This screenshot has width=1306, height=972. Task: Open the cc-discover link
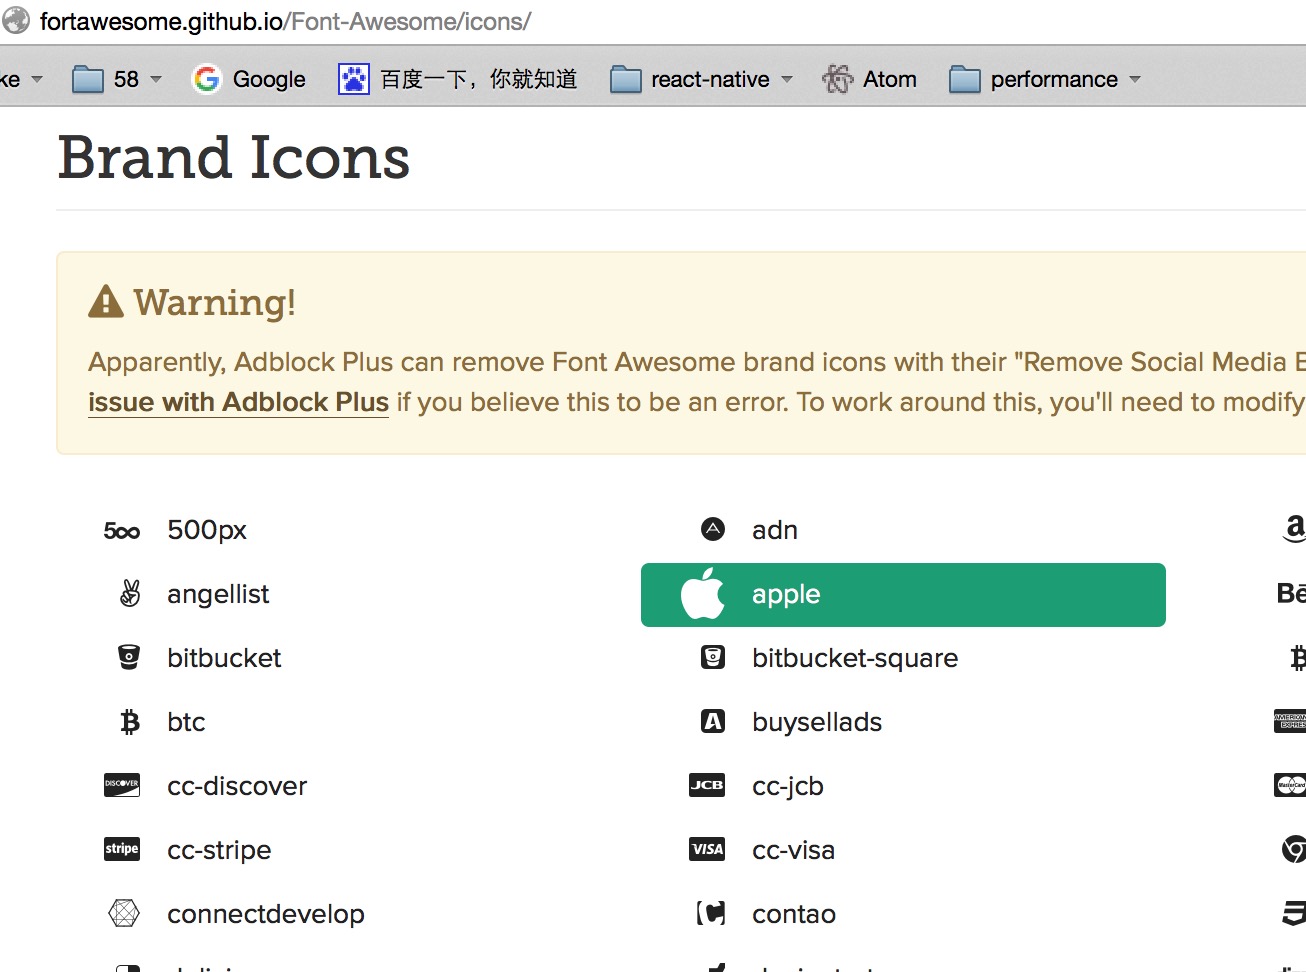click(x=237, y=786)
